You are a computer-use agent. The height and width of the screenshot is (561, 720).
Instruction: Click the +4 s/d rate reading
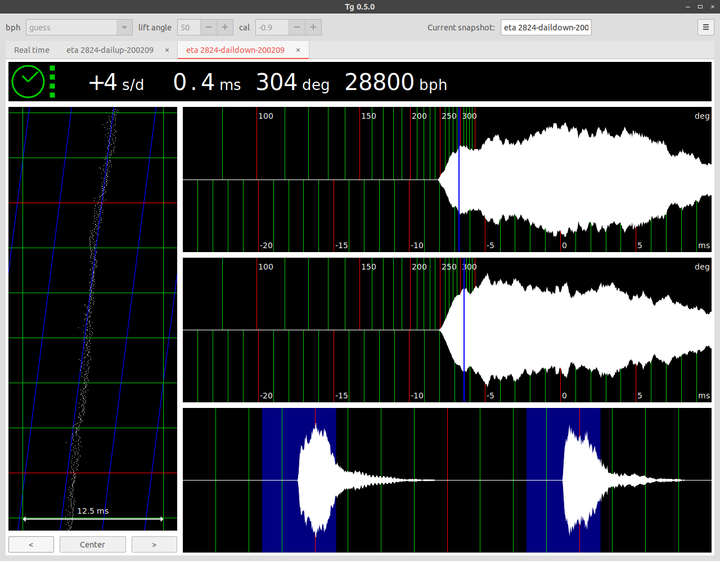point(116,83)
